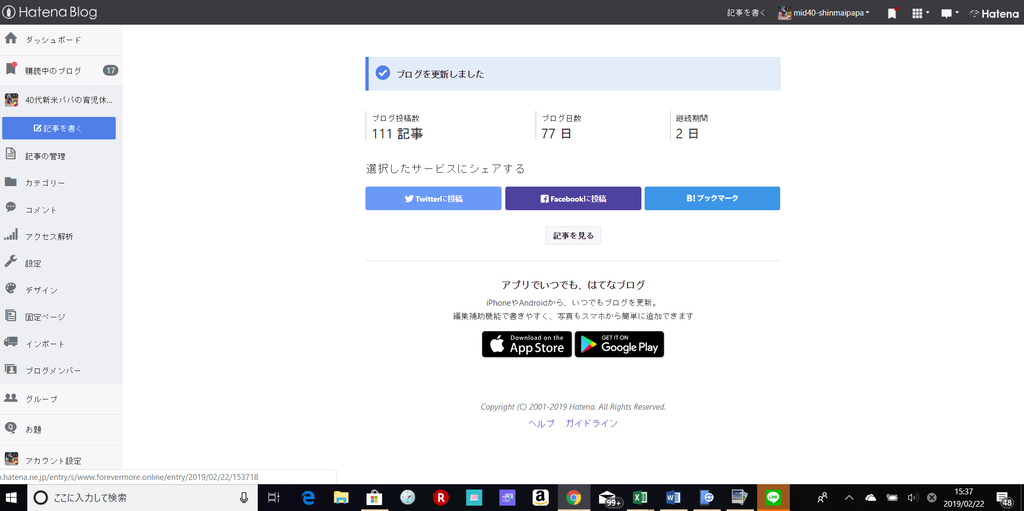This screenshot has width=1024, height=511.
Task: Open Word from the taskbar
Action: click(x=674, y=498)
